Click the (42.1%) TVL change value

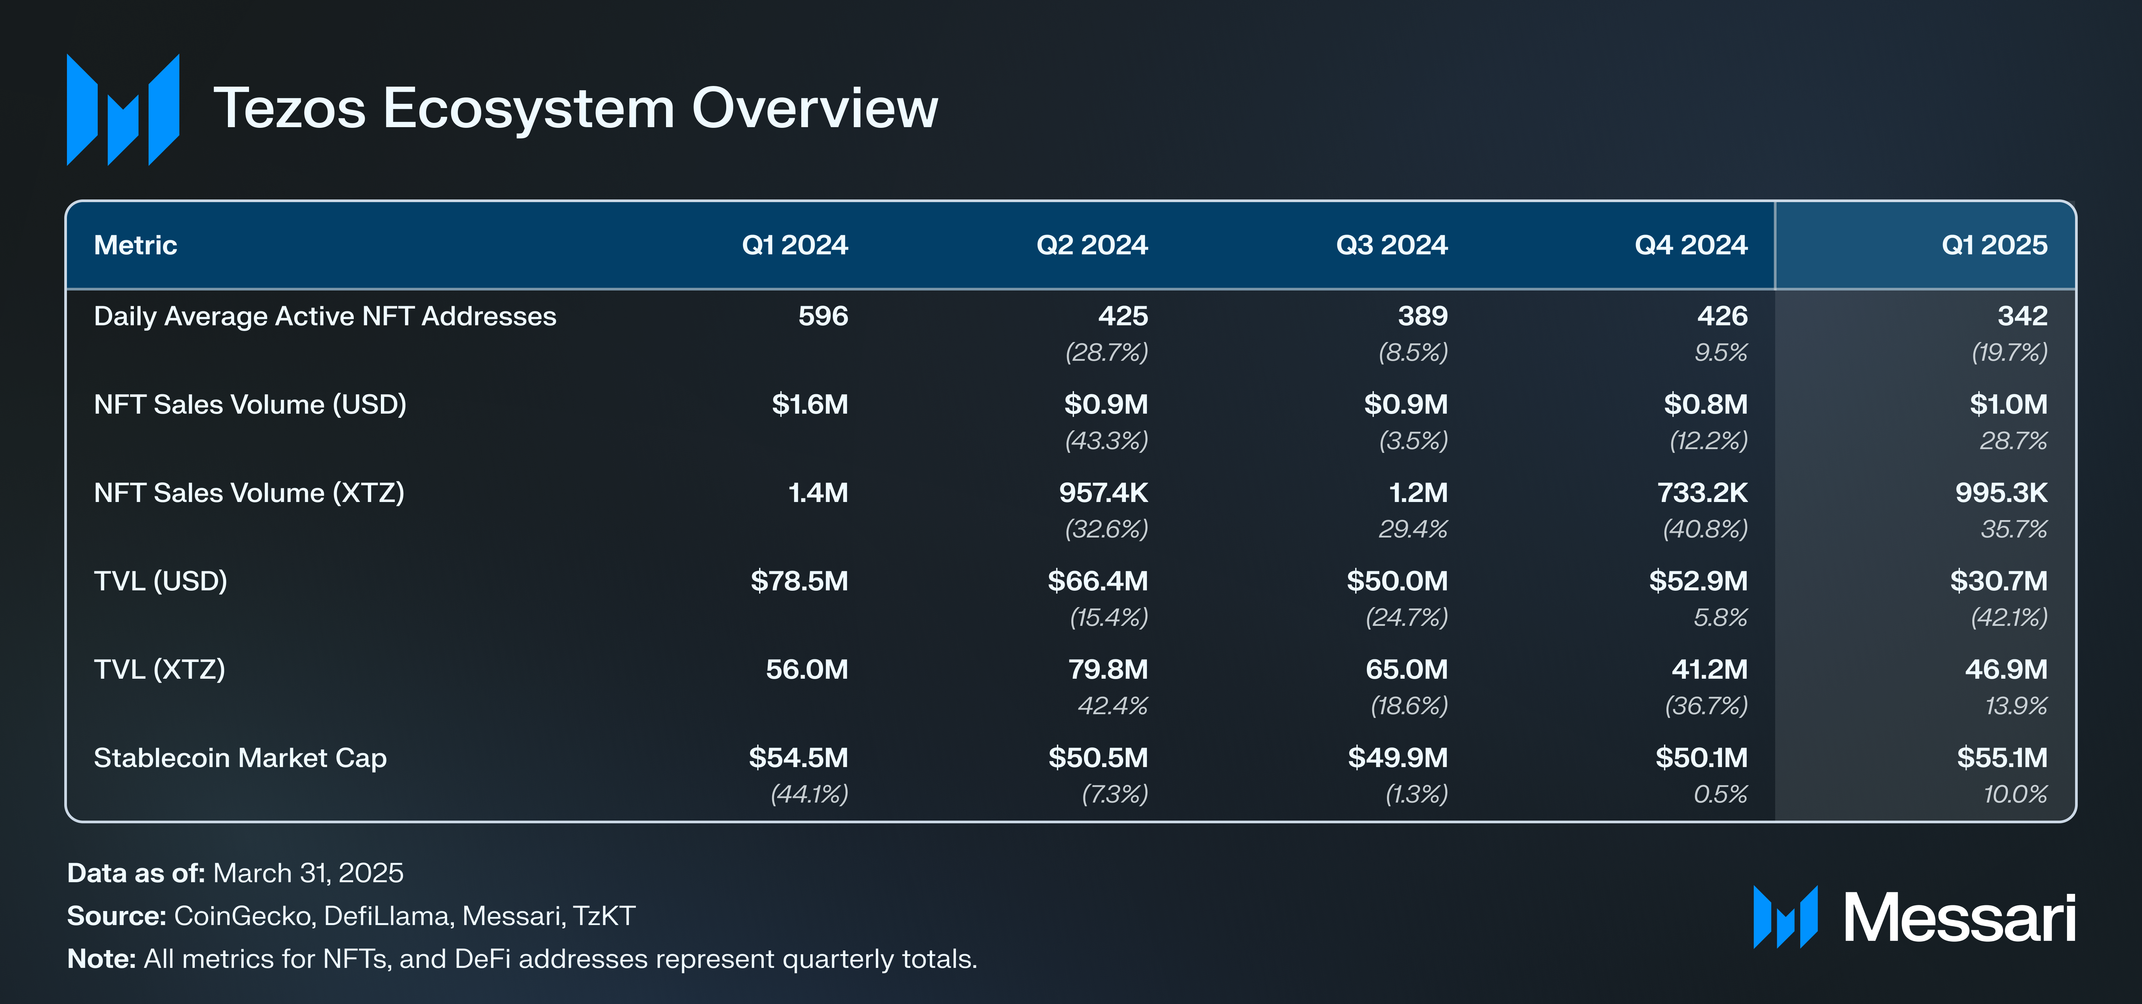(x=2010, y=617)
